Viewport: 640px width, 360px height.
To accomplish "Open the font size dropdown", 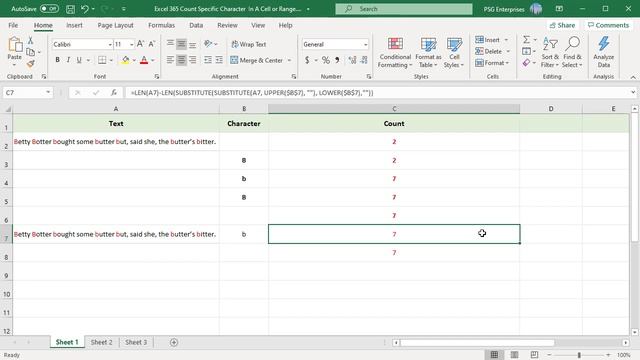I will (131, 44).
